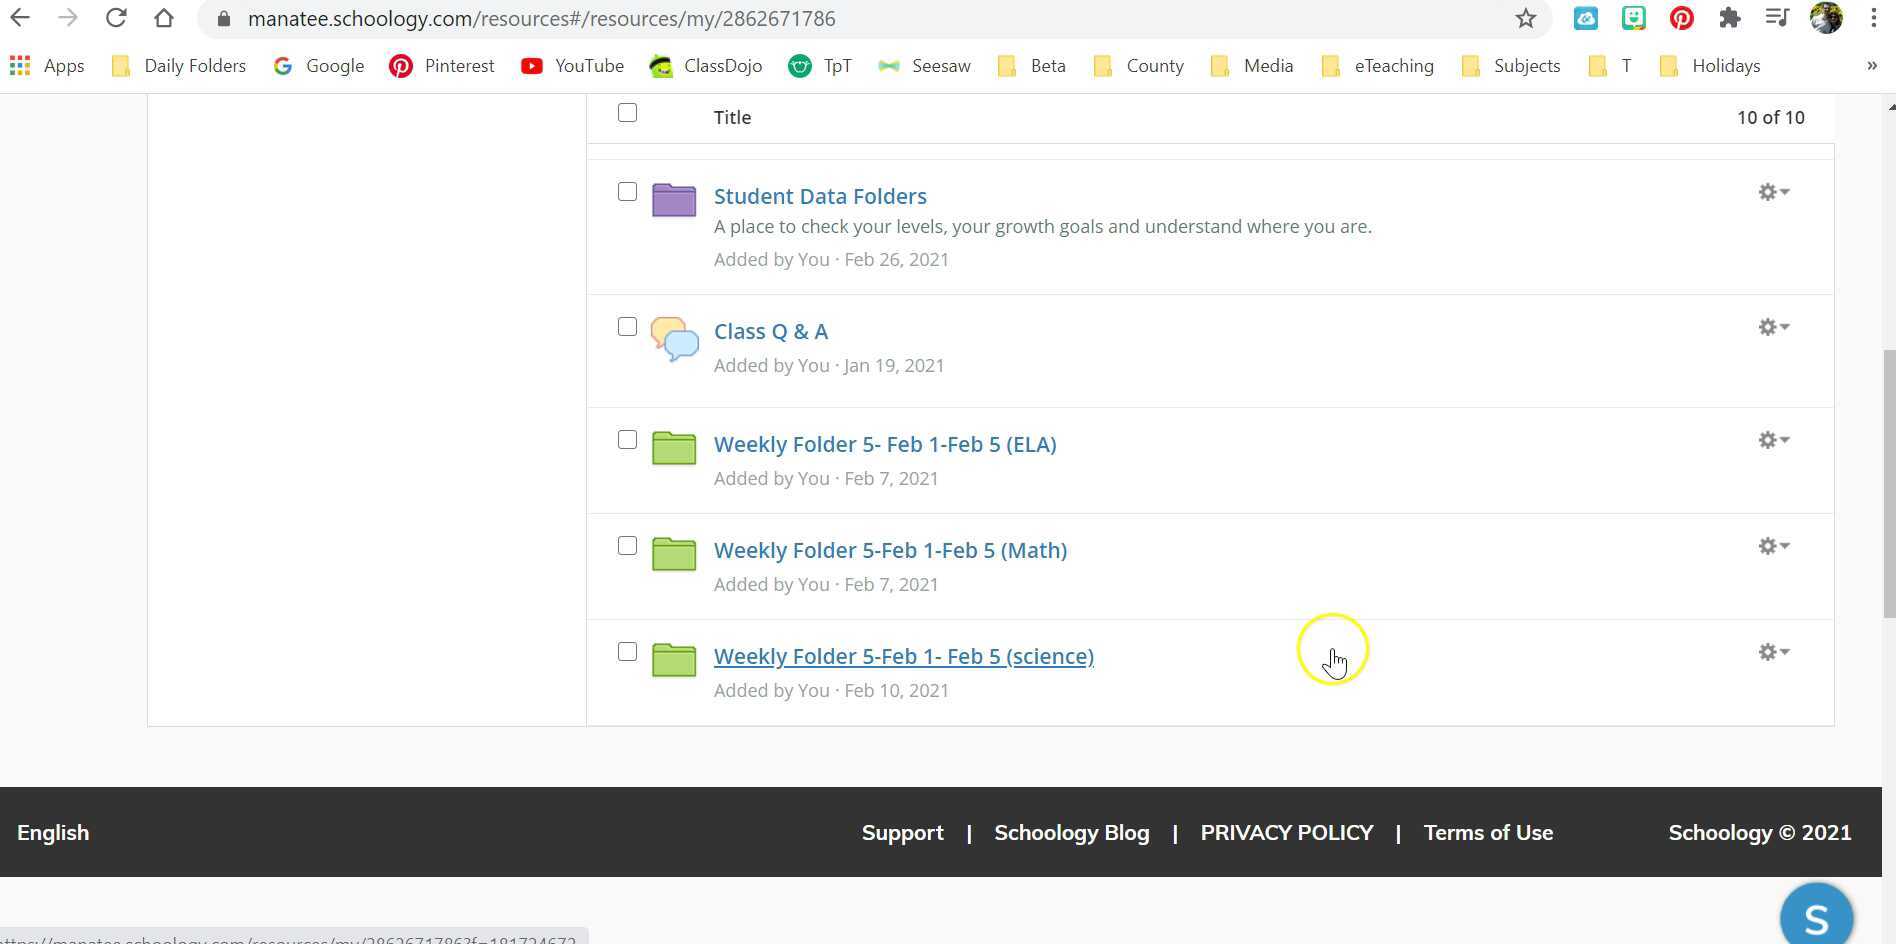
Task: Check the checkbox next to Student Data Folders
Action: click(627, 191)
